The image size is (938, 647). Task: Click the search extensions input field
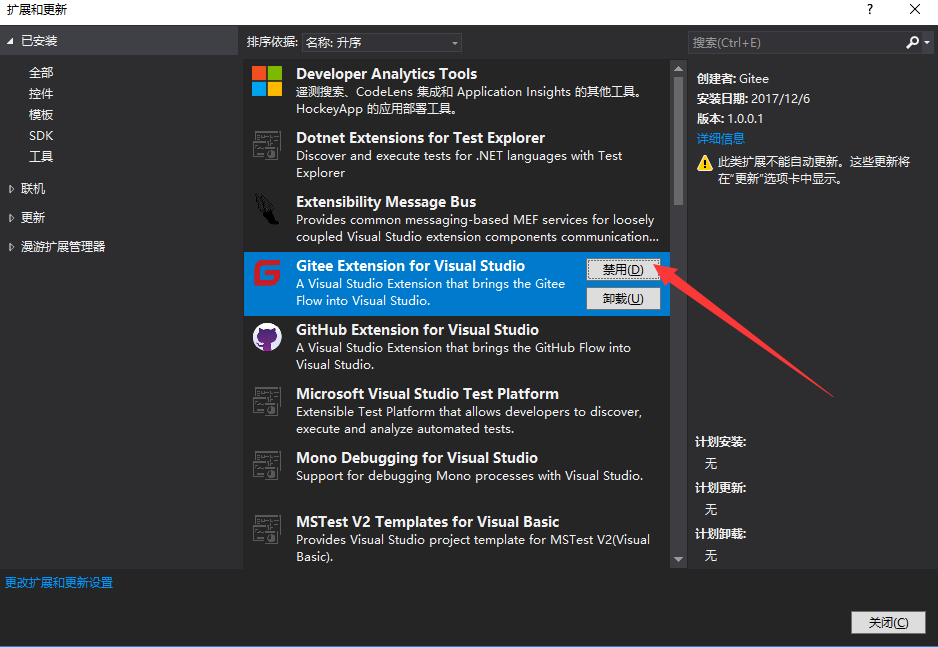point(795,43)
